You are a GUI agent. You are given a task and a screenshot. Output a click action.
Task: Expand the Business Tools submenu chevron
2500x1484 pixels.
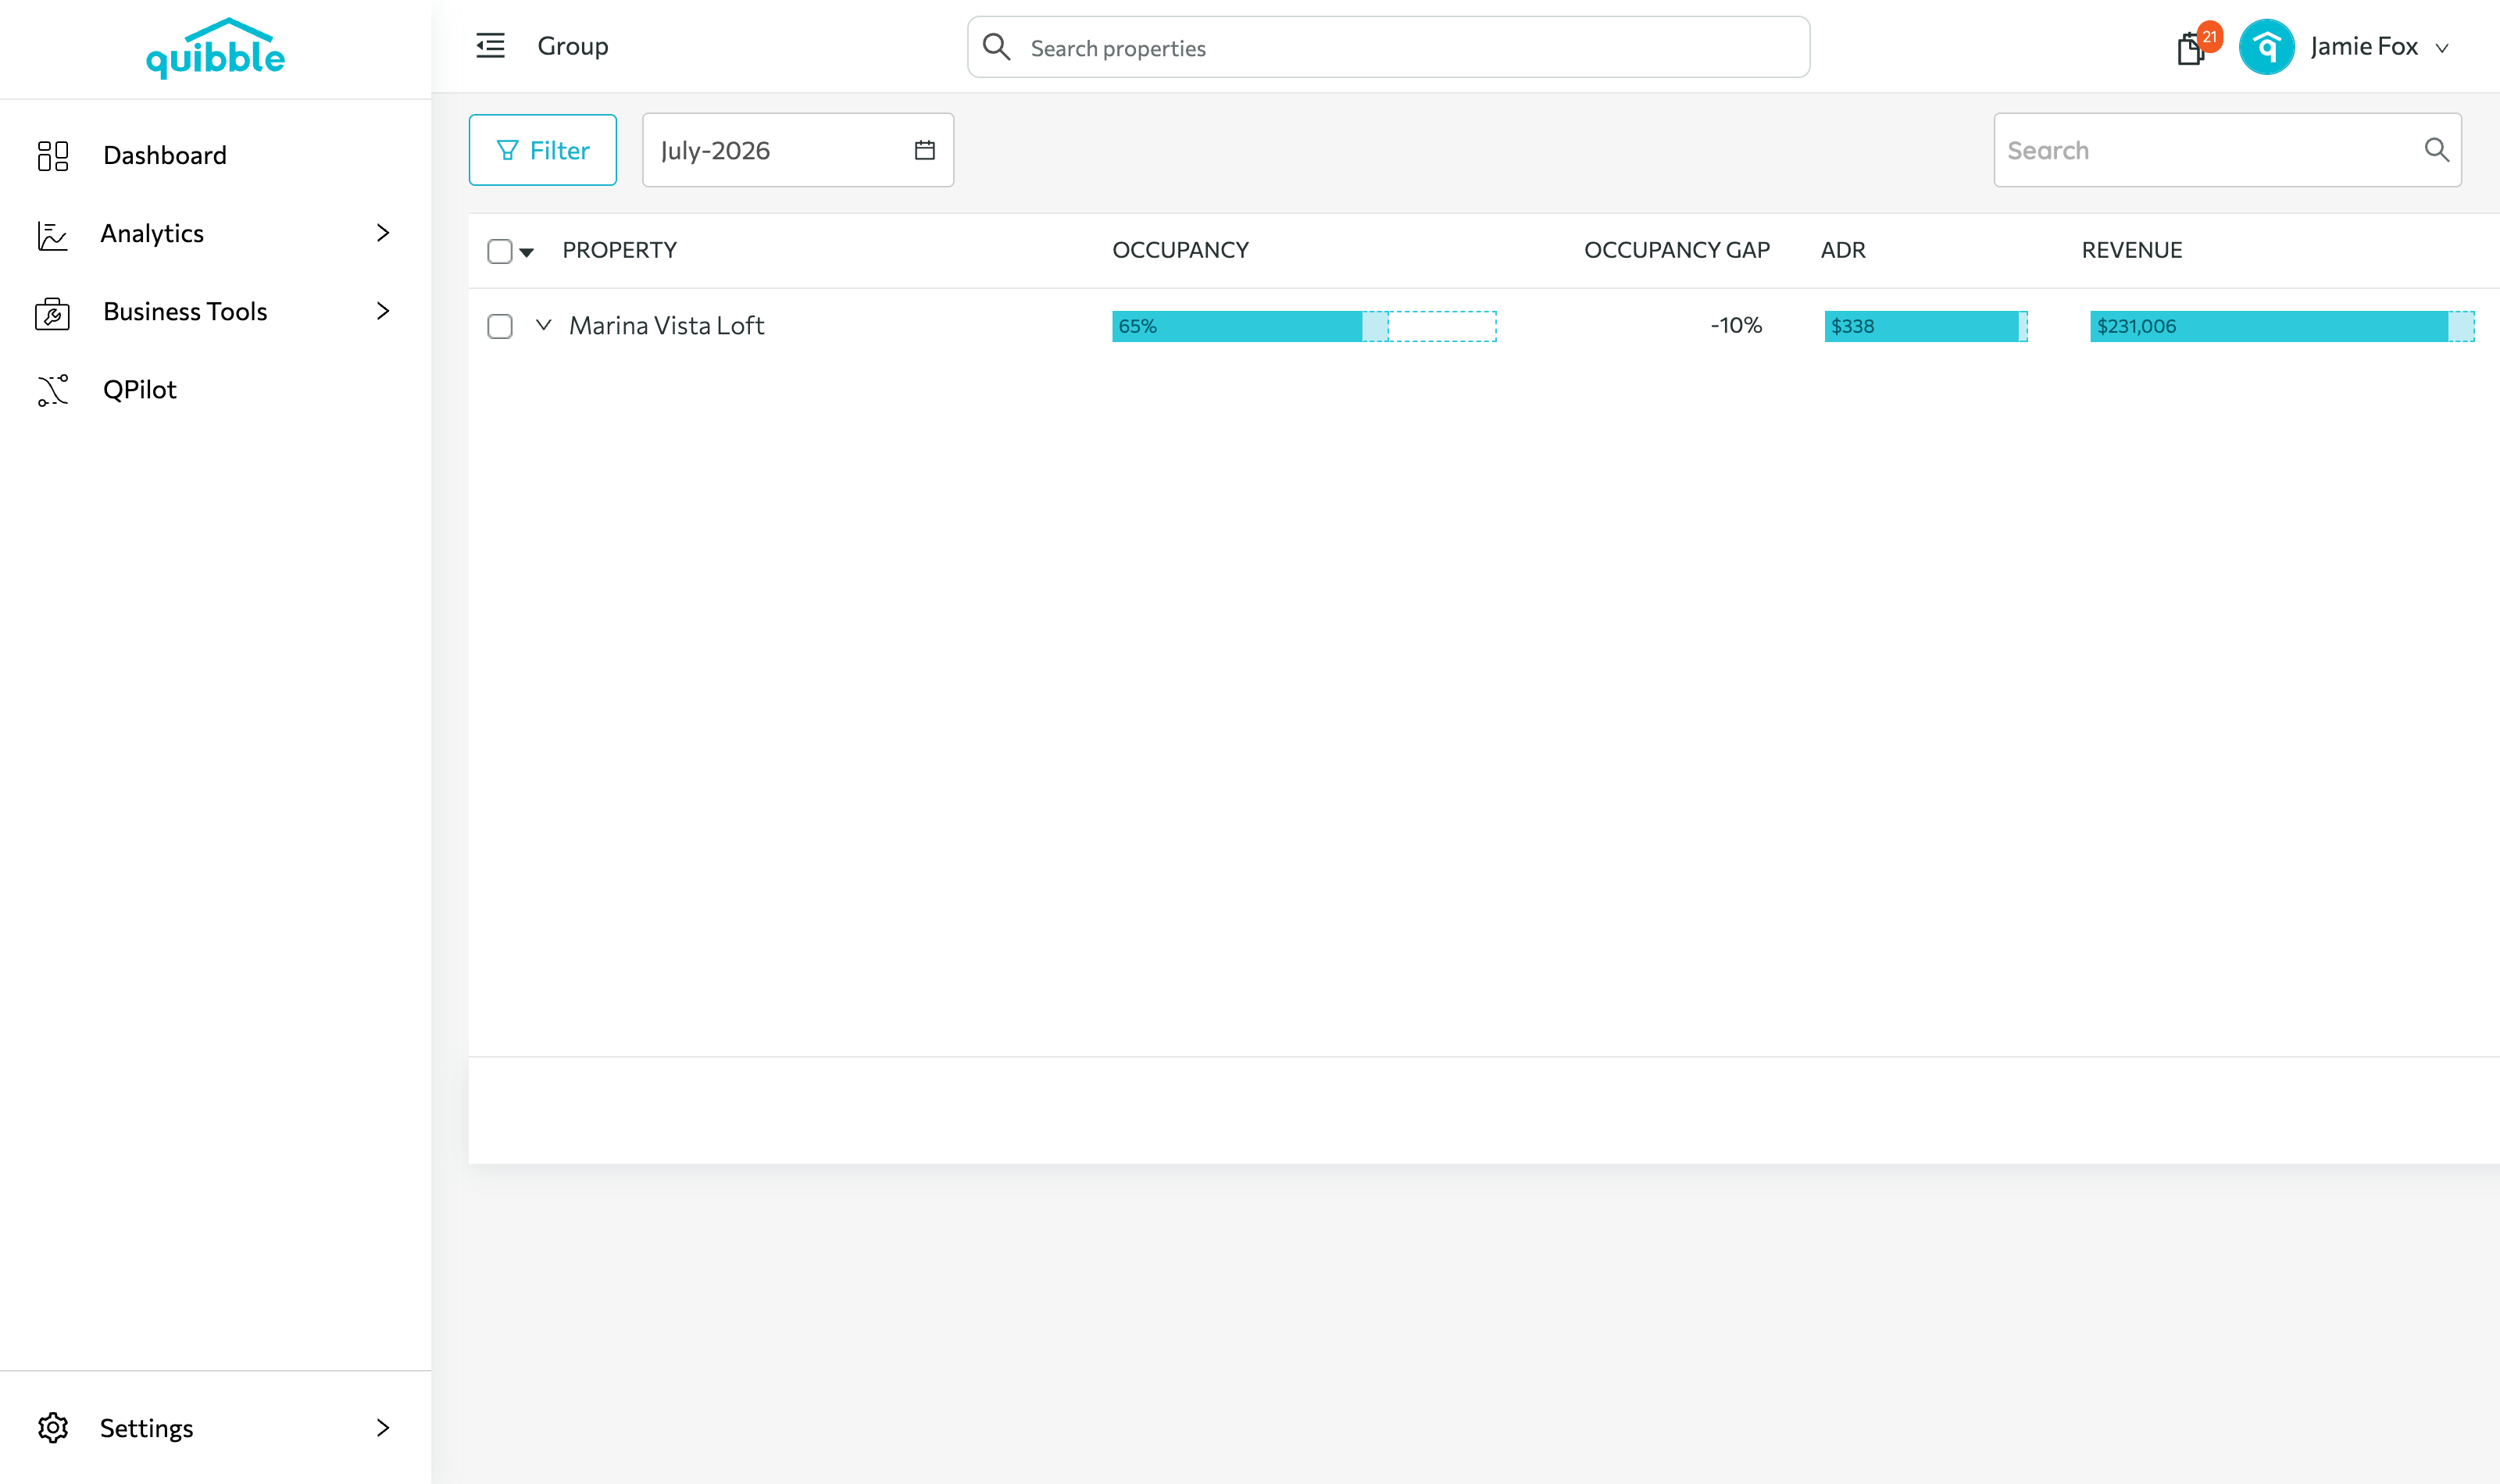[x=382, y=311]
